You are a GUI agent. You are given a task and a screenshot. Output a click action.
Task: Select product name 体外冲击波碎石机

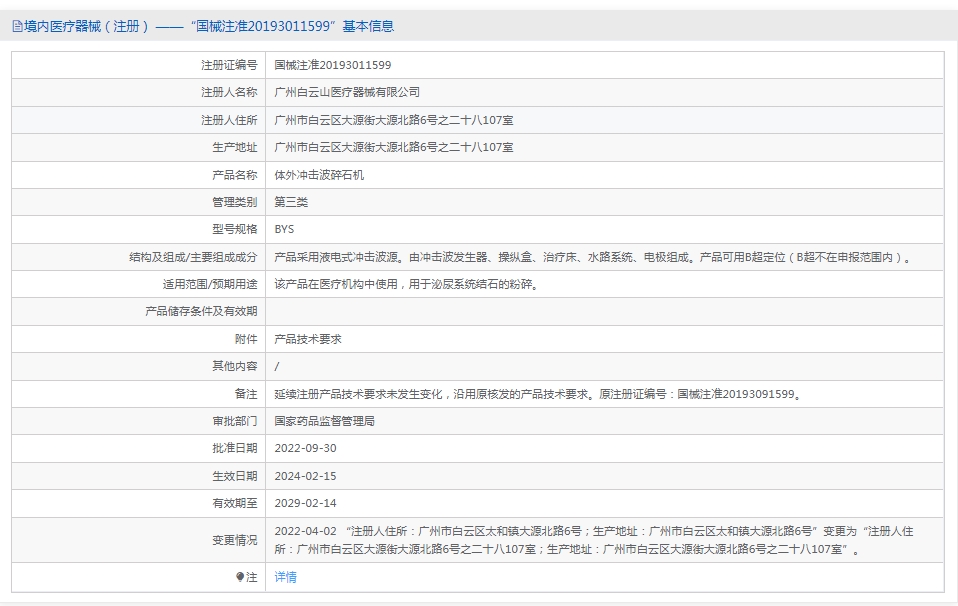pos(319,175)
